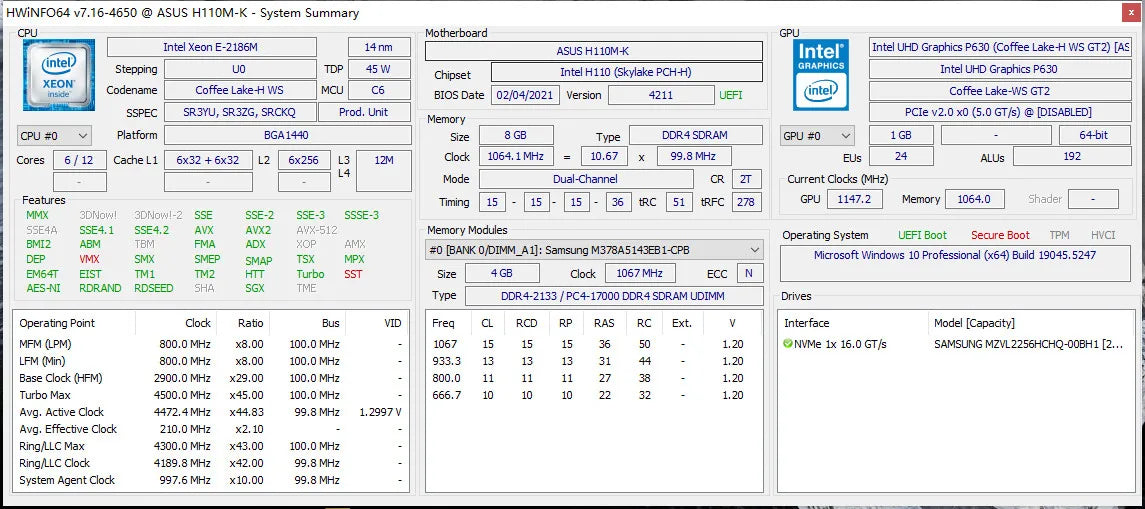This screenshot has height=509, width=1145.
Task: Click the green UEFI label next to BIOS version
Action: [730, 95]
